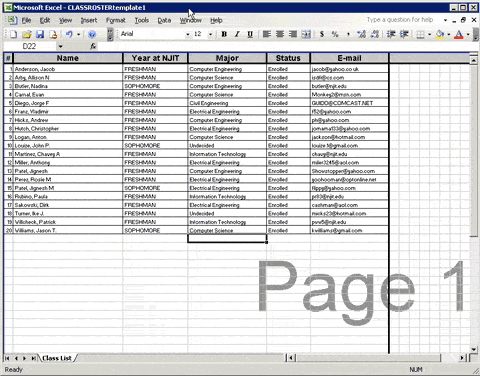480x376 pixels.
Task: Toggle Bold formatting
Action: pyautogui.click(x=224, y=34)
